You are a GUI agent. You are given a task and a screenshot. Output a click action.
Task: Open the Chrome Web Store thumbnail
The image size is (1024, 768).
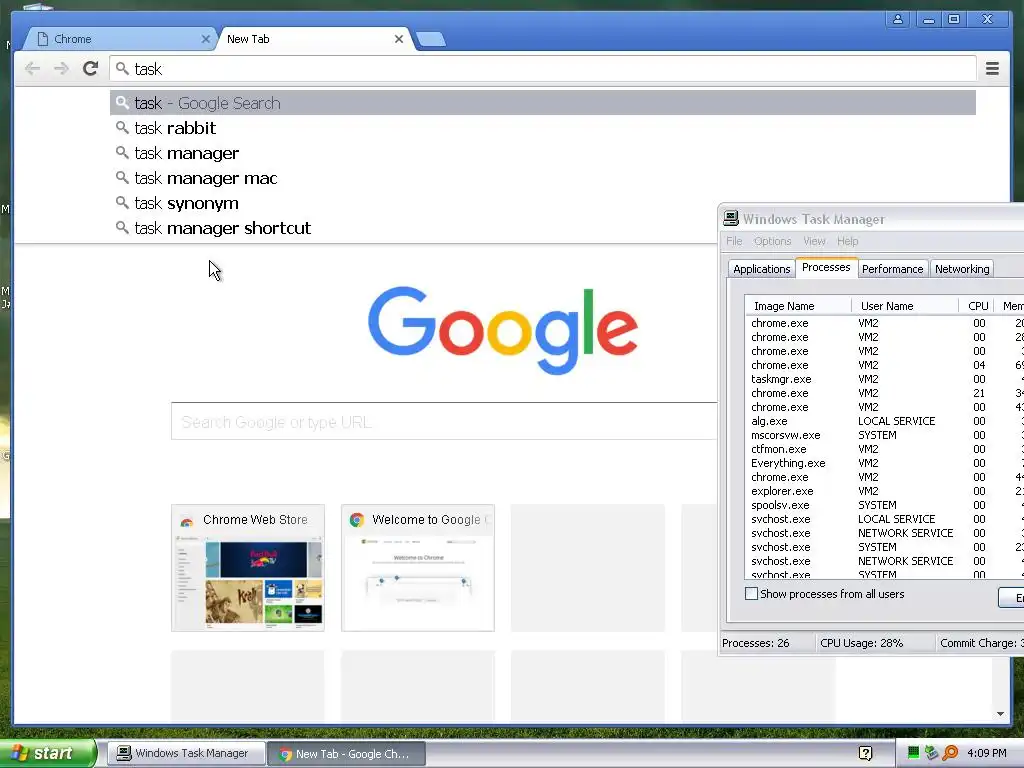pyautogui.click(x=248, y=568)
